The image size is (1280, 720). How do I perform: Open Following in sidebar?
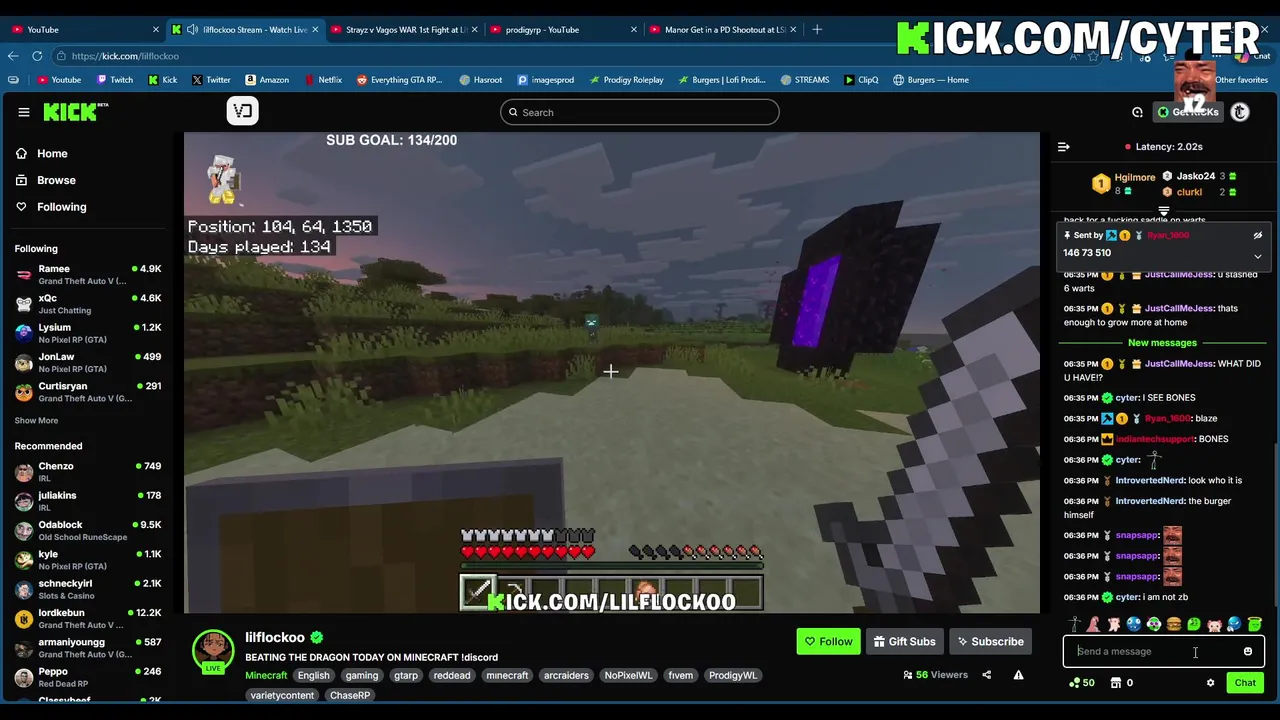51,207
